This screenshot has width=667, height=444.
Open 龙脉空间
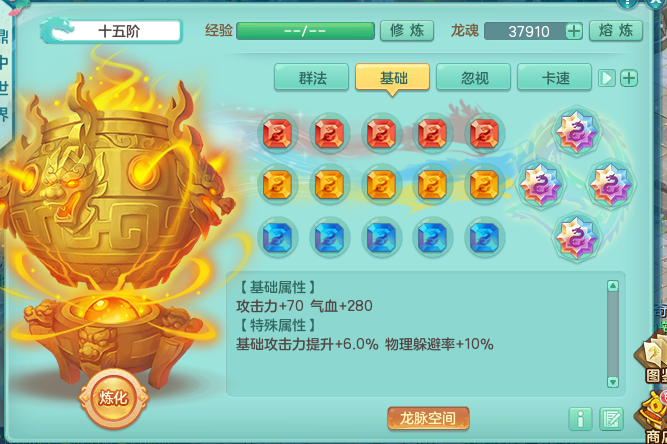coord(428,418)
